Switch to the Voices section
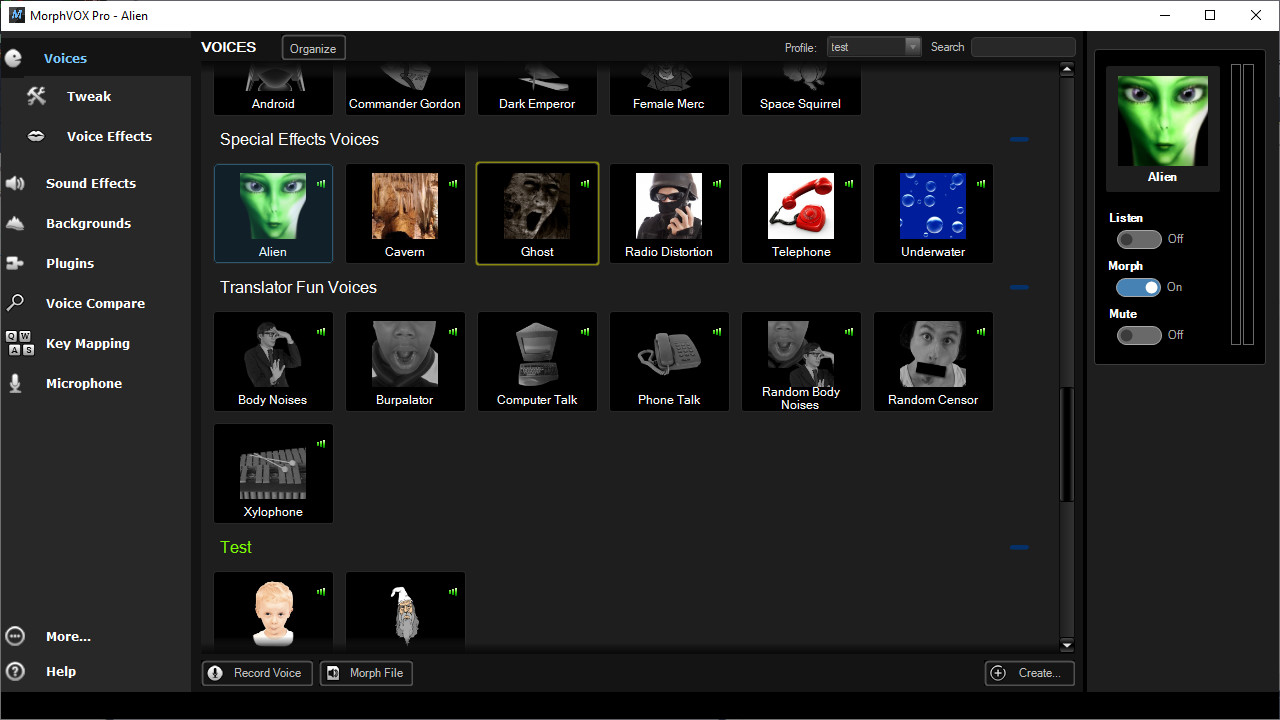Screen dimensions: 1280x720 pos(65,58)
